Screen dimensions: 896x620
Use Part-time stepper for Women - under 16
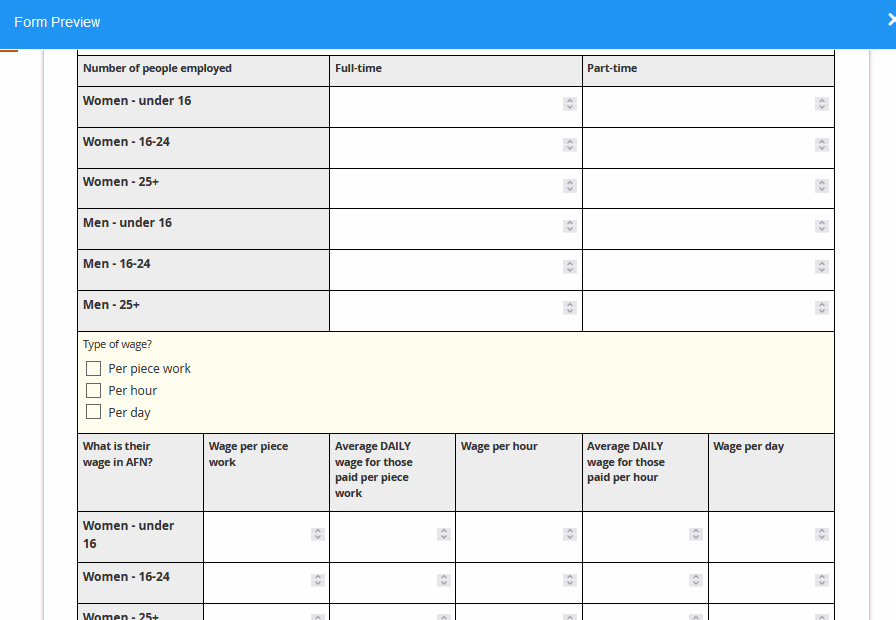pyautogui.click(x=822, y=103)
